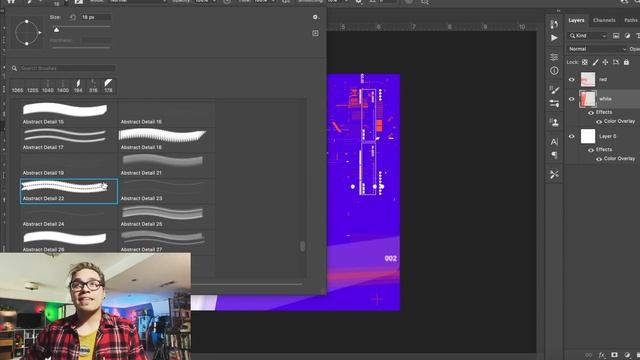Switch to the Layers tab
The width and height of the screenshot is (640, 360).
click(x=576, y=20)
